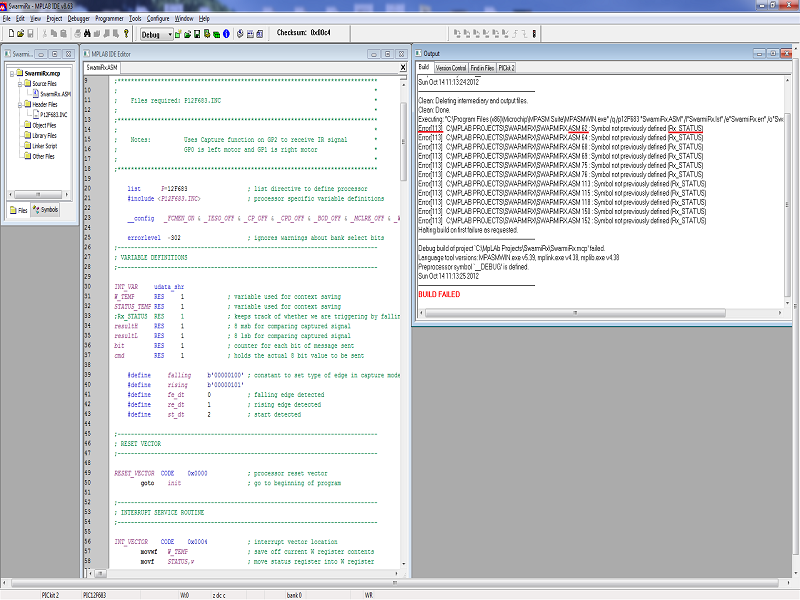The height and width of the screenshot is (600, 800).
Task: Click the New File toolbar icon
Action: point(11,34)
